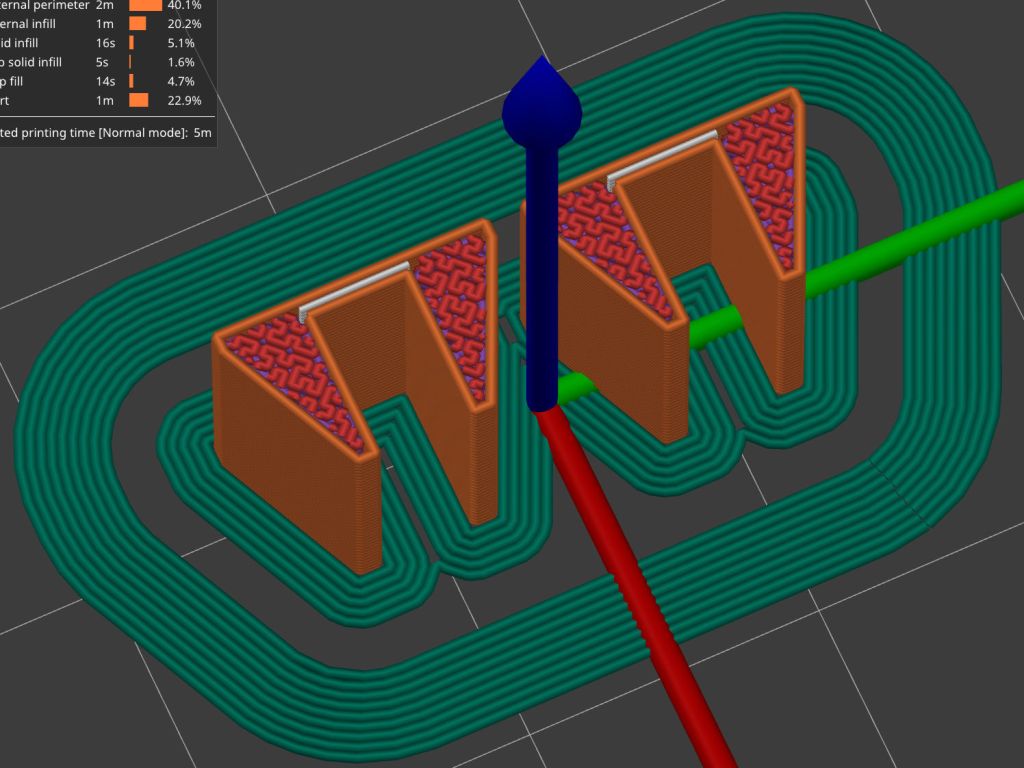The image size is (1024, 768).
Task: Hide Top solid infill feature type
Action: [x=31, y=62]
